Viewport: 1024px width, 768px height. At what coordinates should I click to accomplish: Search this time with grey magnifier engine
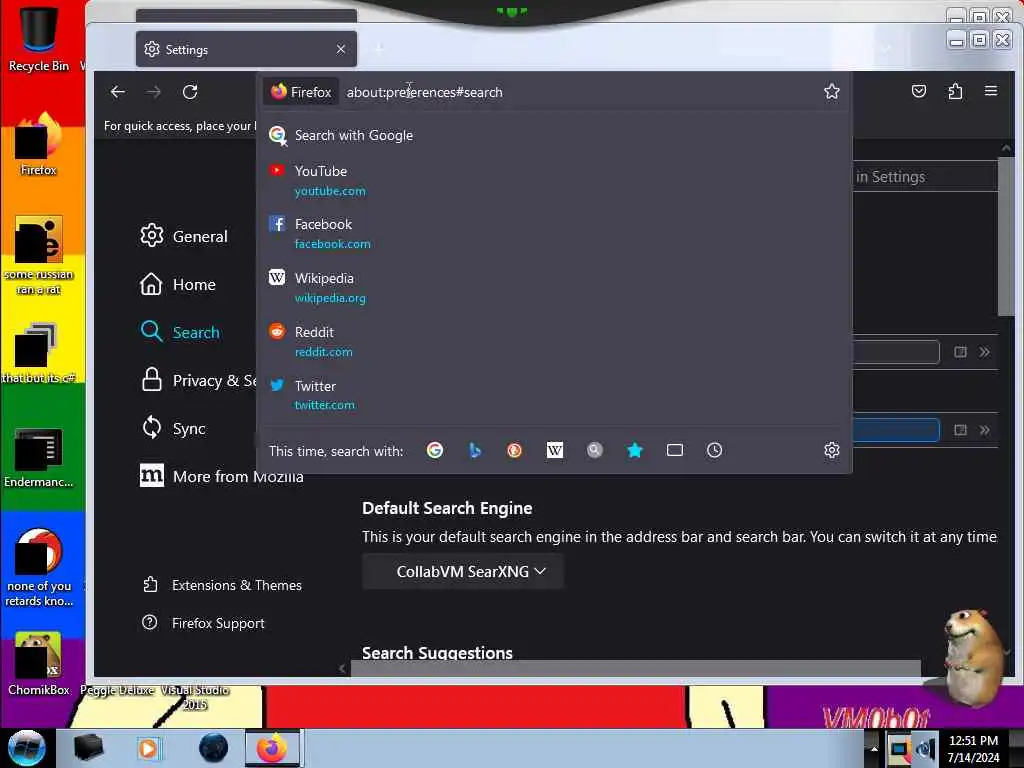594,450
